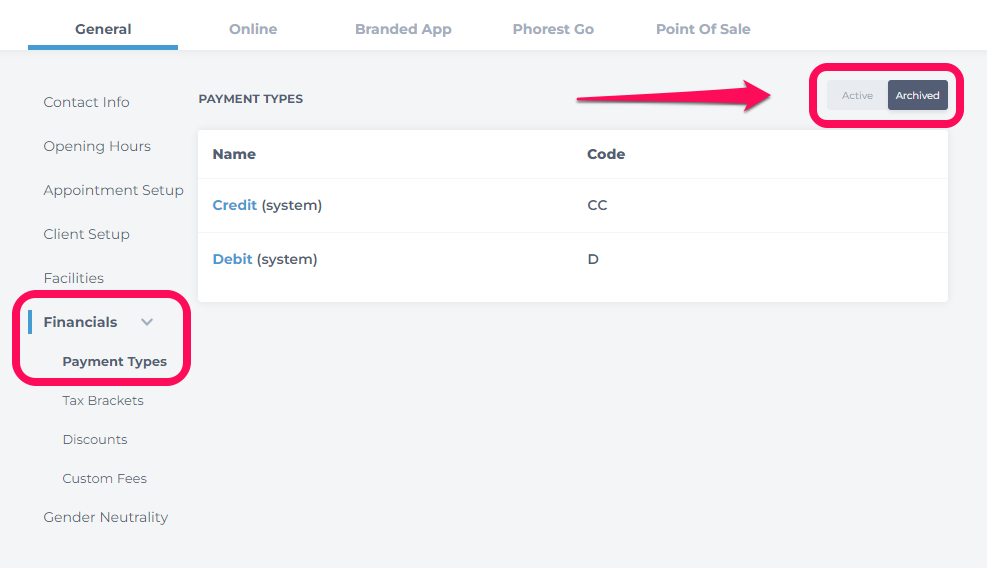Select Facilities in sidebar
This screenshot has width=987, height=568.
pos(74,278)
